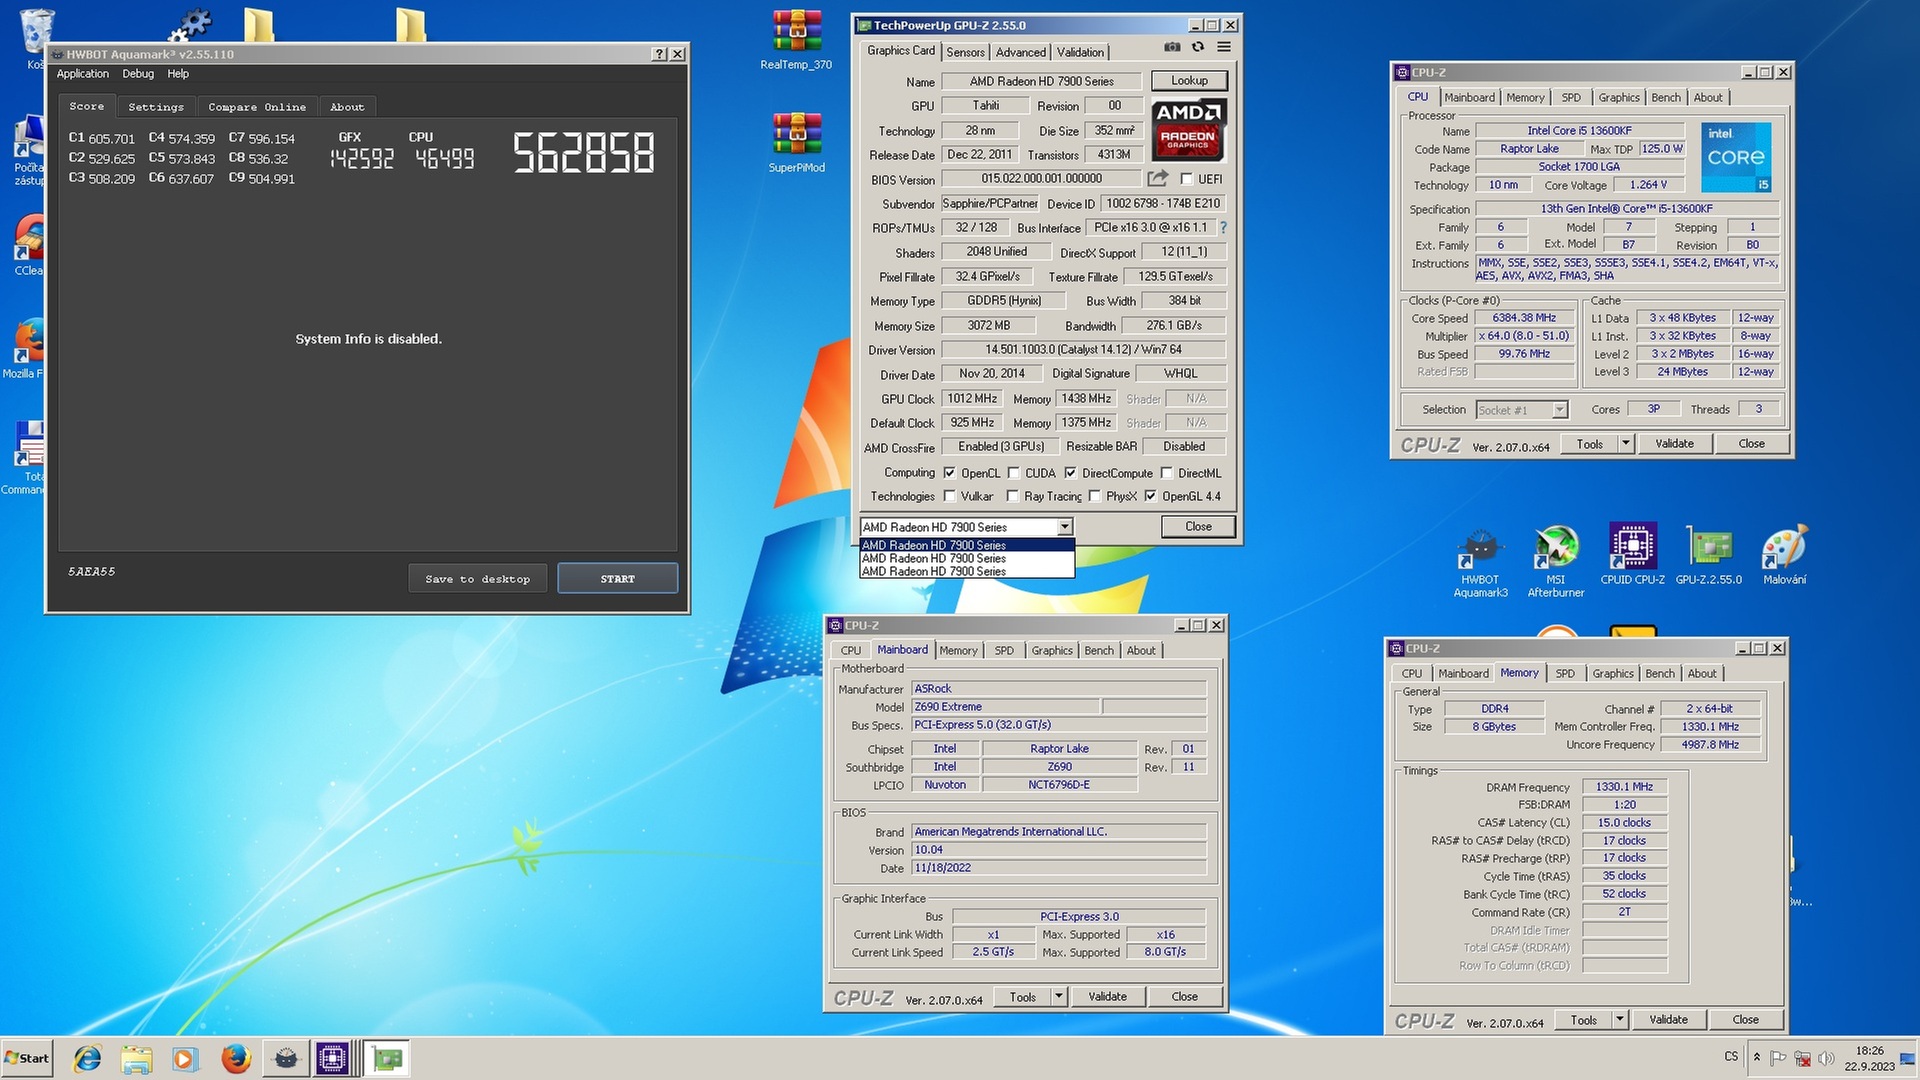Viewport: 1920px width, 1080px height.
Task: Click the Windows Explorer taskbar icon
Action: pos(137,1058)
